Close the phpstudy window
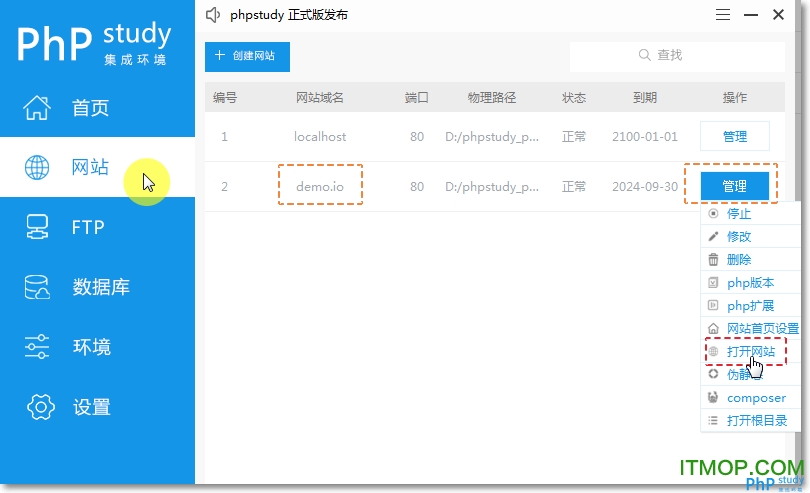The height and width of the screenshot is (493, 810). [x=778, y=14]
